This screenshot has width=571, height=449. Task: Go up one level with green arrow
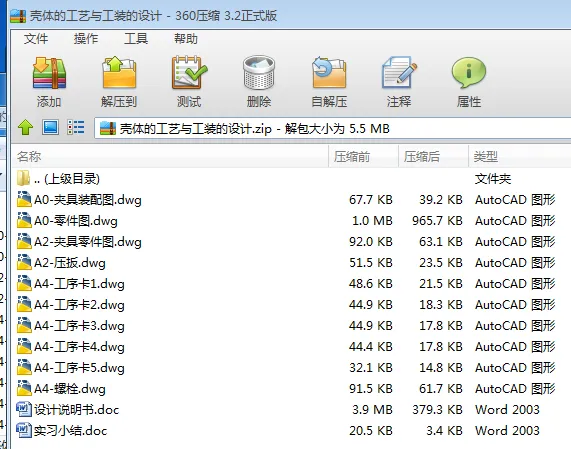[25, 128]
